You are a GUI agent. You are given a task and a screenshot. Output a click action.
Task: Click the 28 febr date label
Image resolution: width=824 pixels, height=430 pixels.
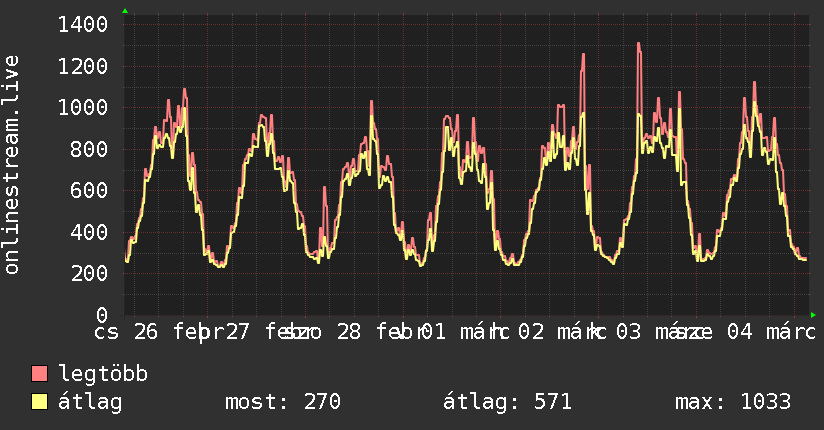click(x=382, y=332)
